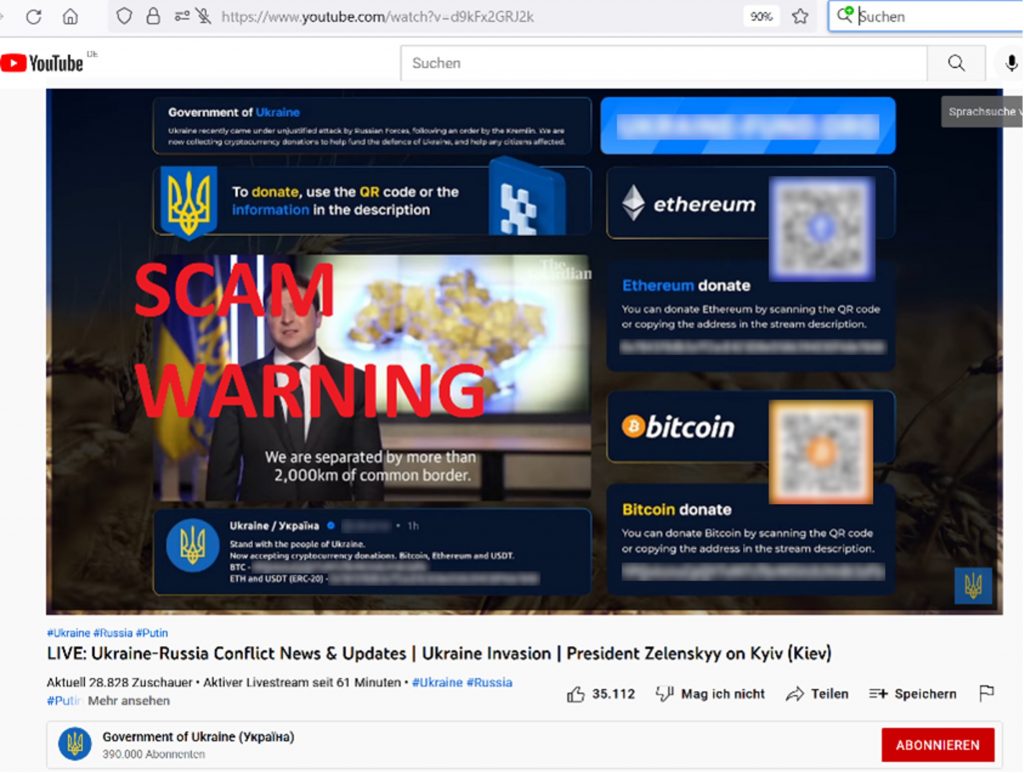Start voice search with the microphone icon
Viewport: 1024px width, 773px height.
coord(1011,63)
